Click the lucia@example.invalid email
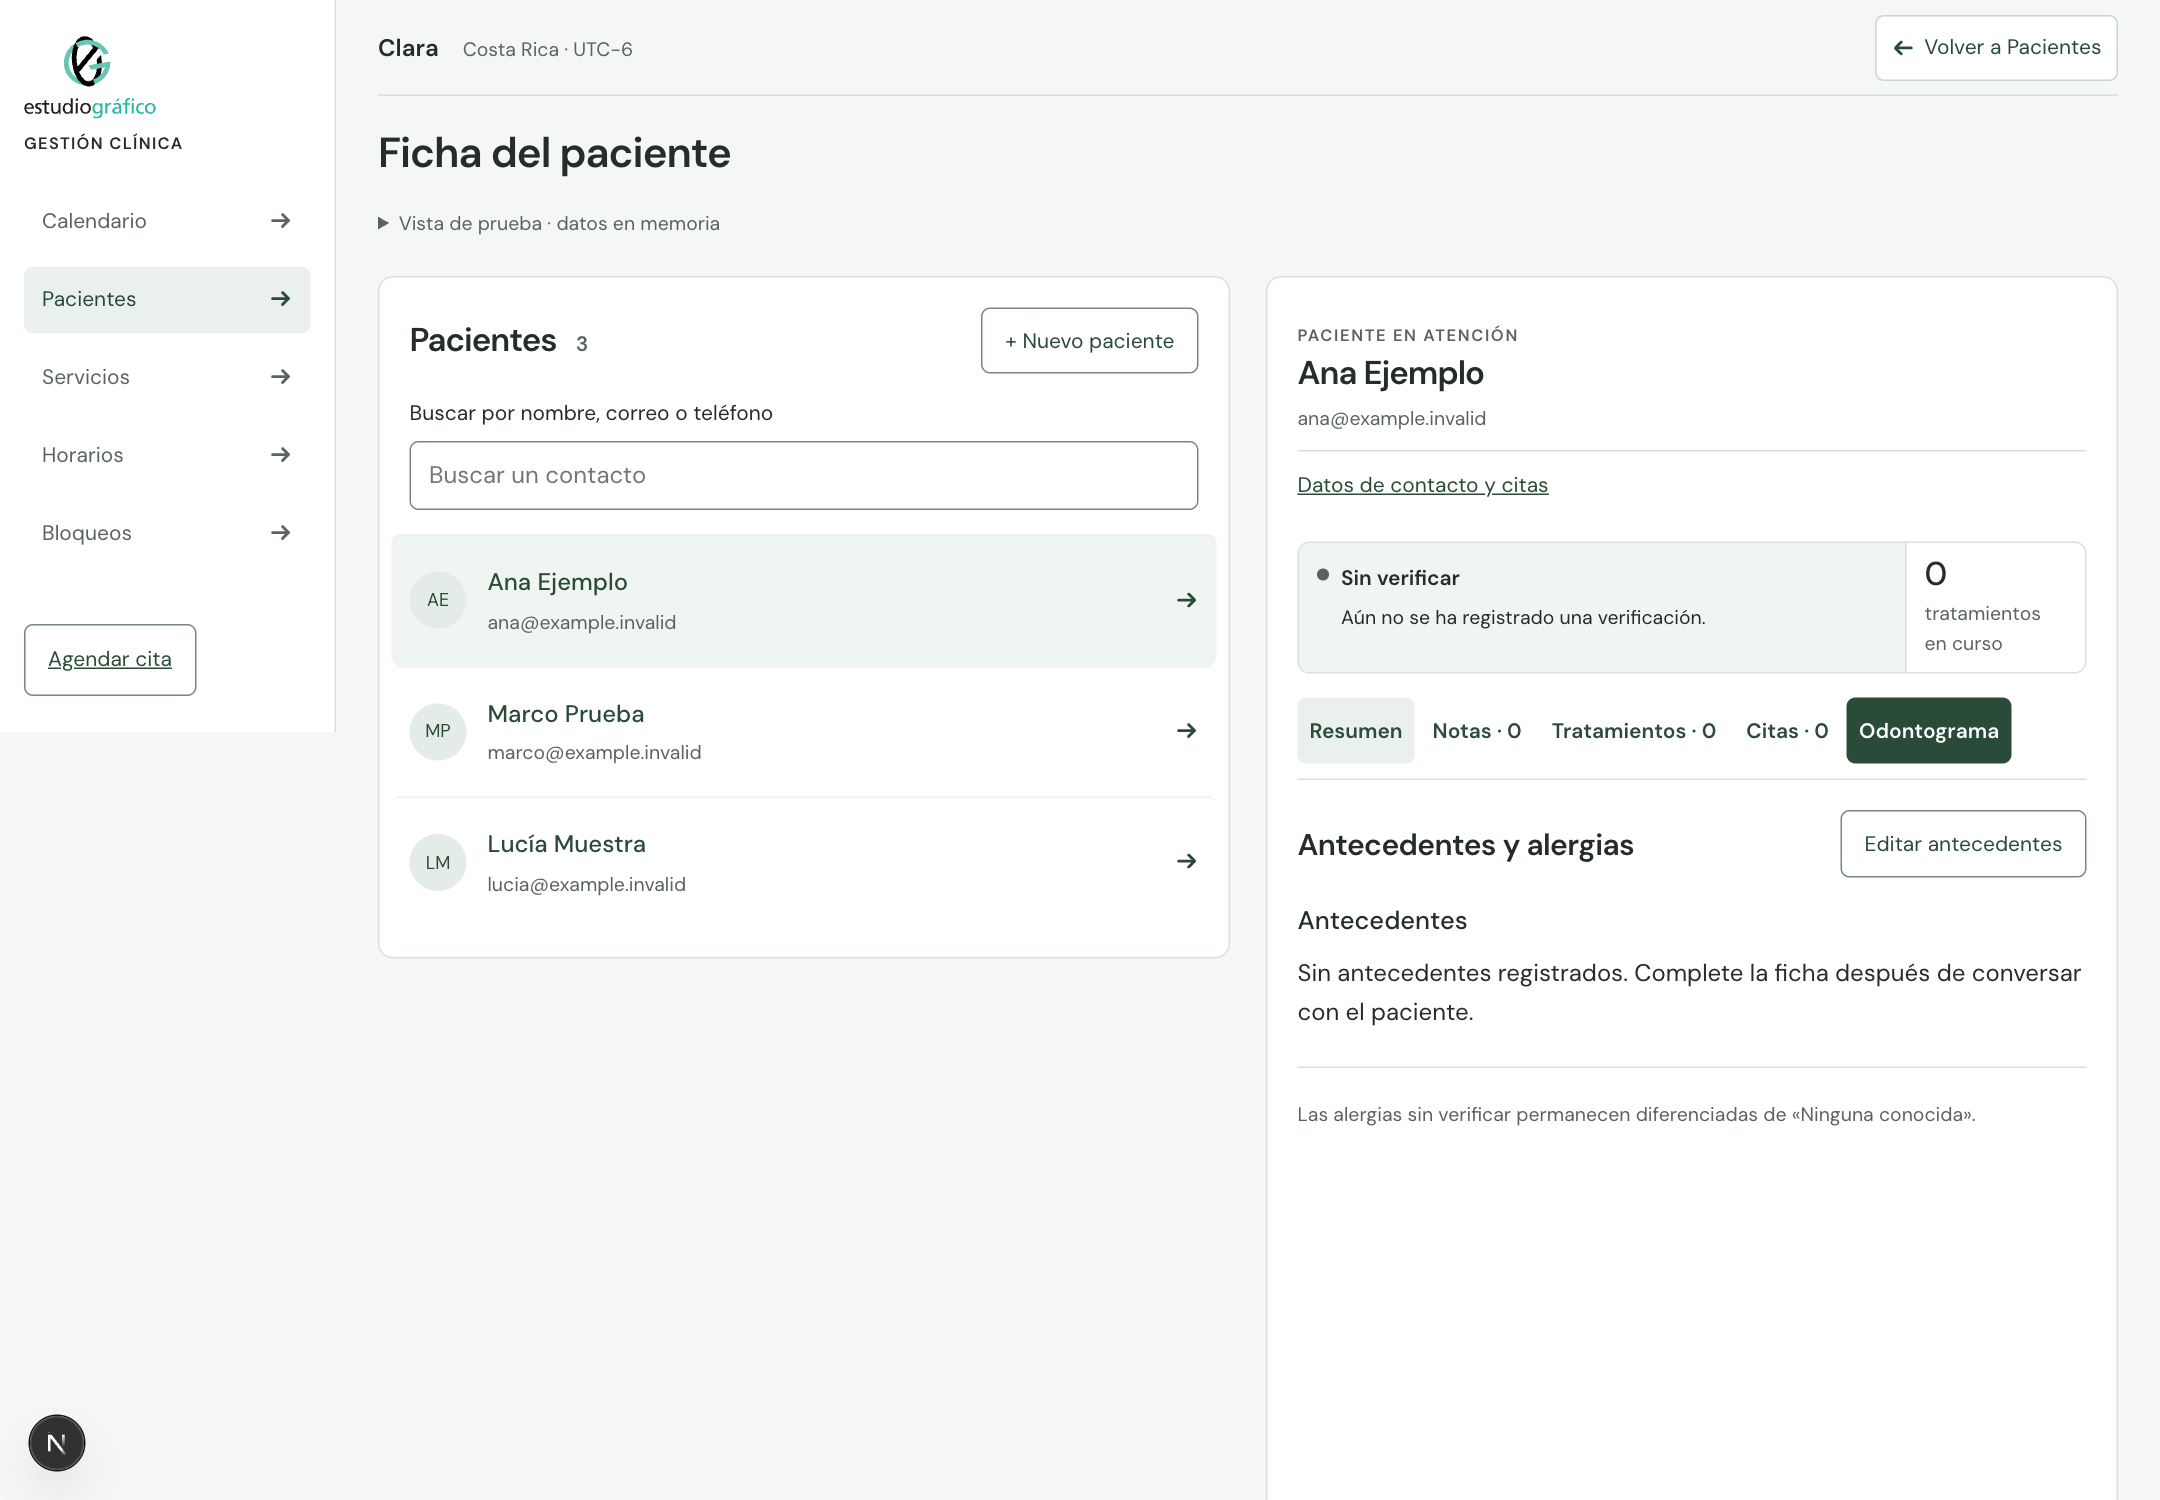 (587, 885)
